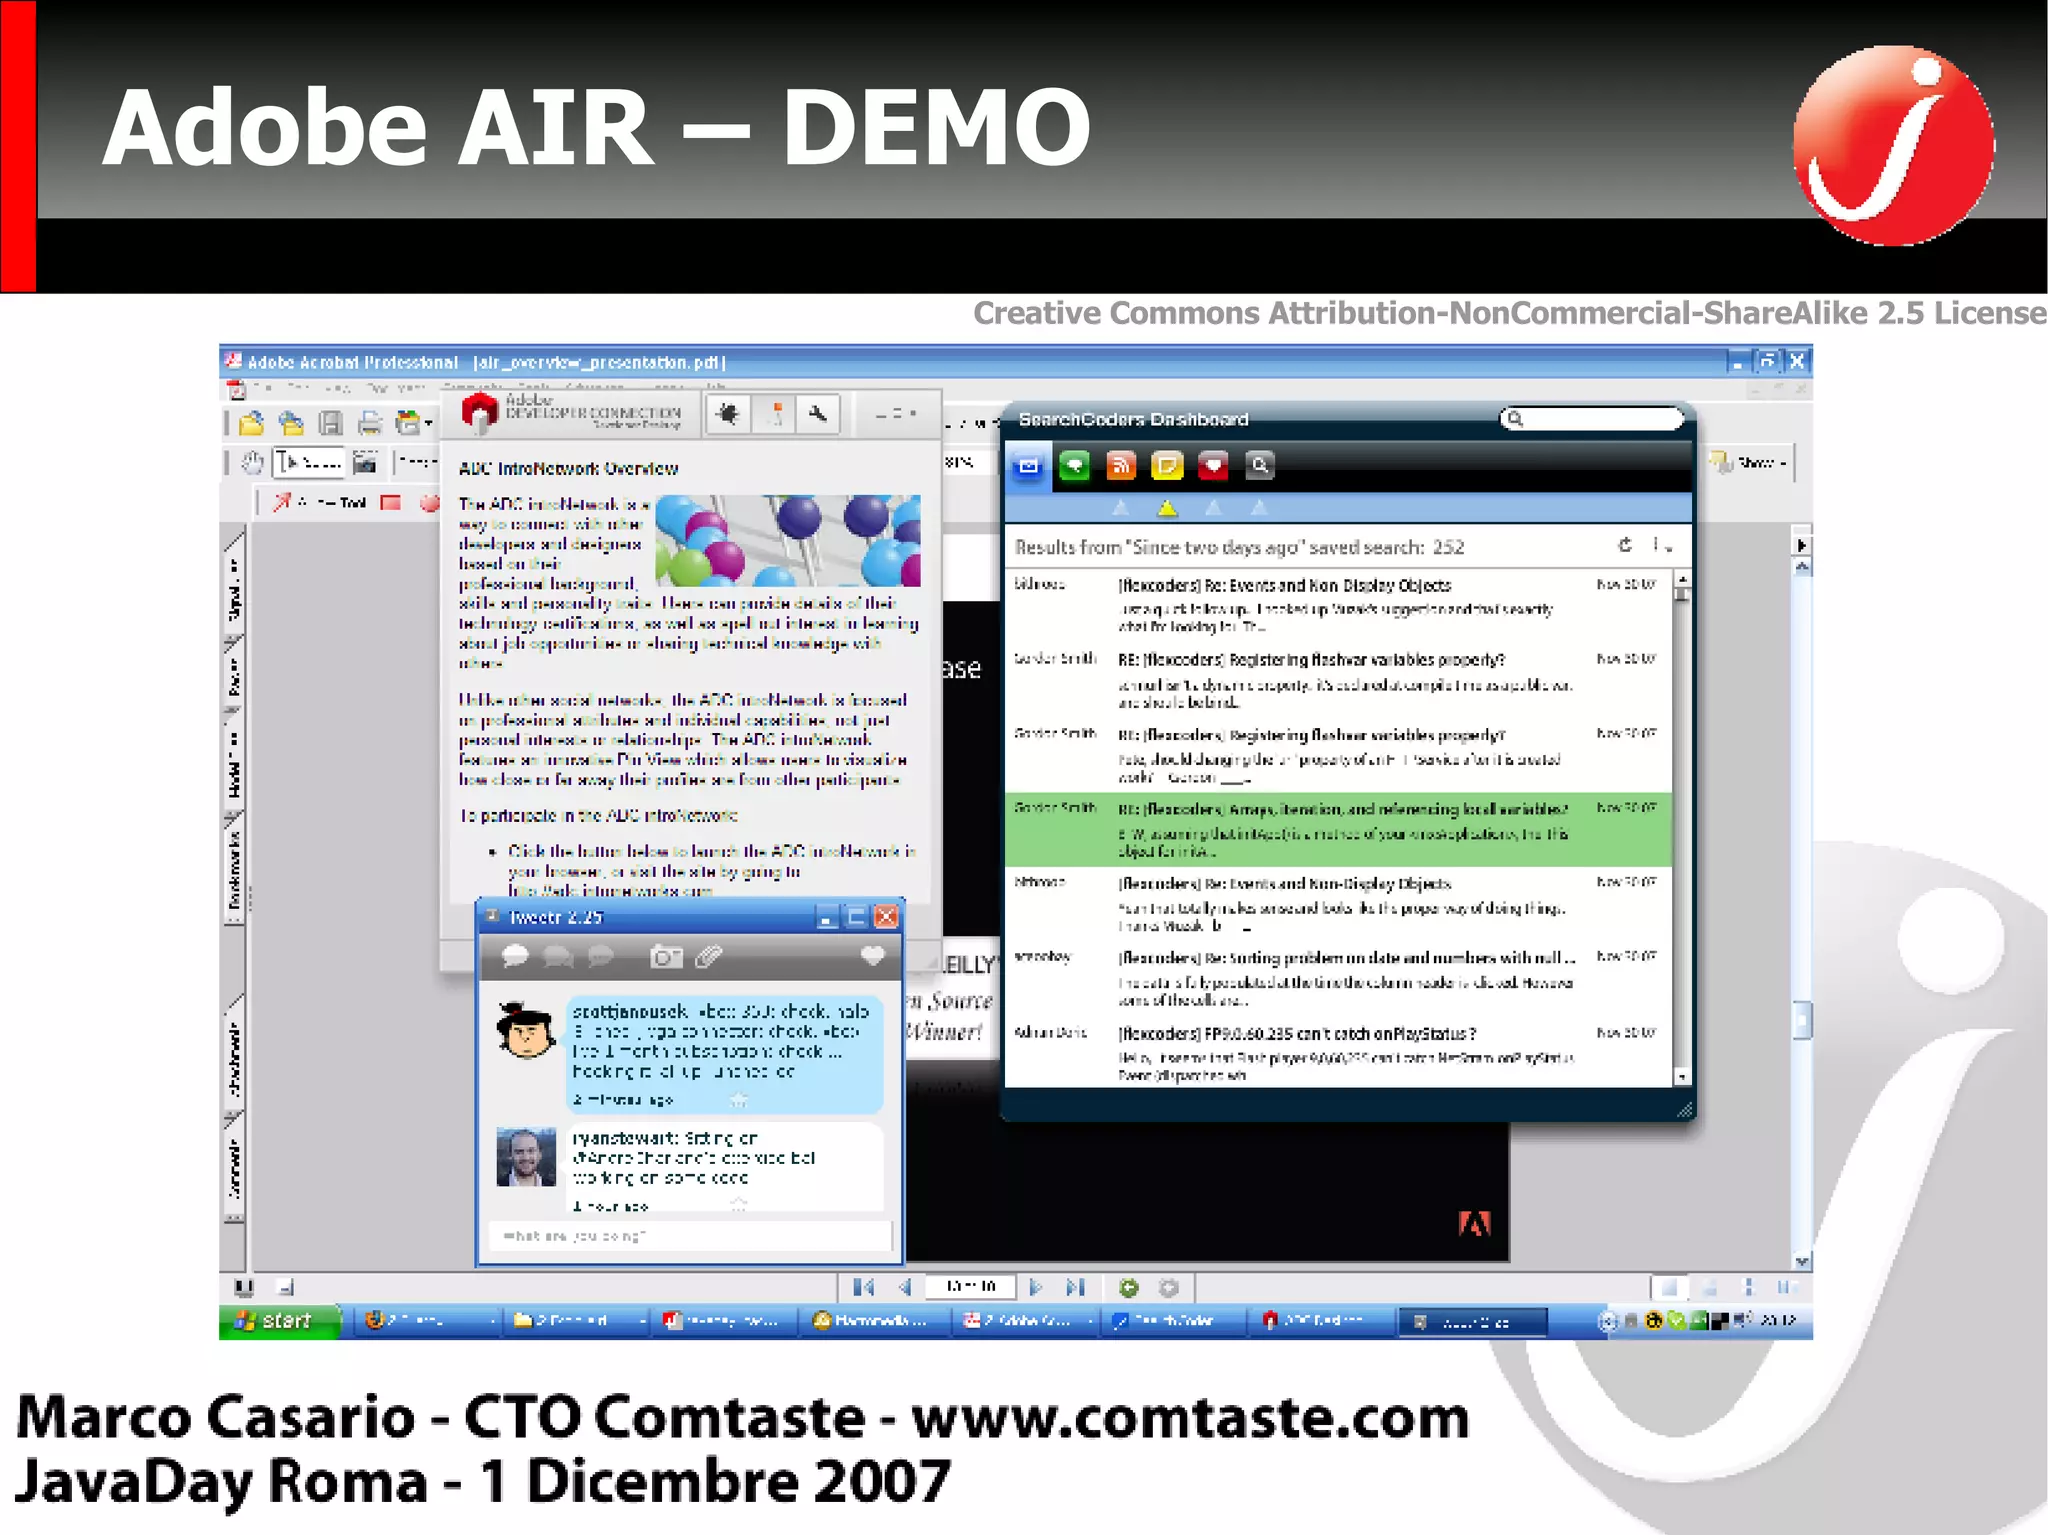The image size is (2048, 1535).
Task: Click the green previous view button in Acrobat
Action: click(x=1129, y=1287)
